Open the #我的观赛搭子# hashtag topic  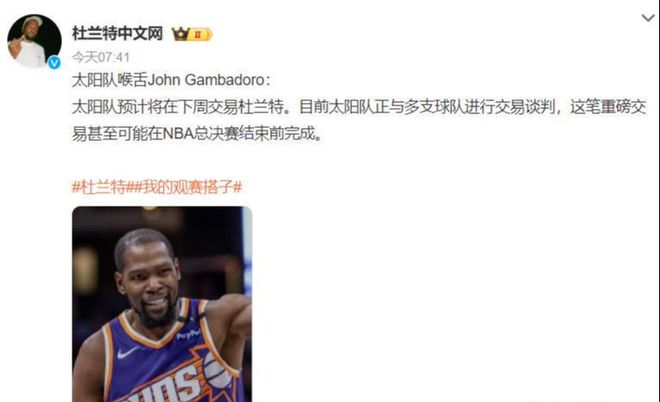click(184, 186)
